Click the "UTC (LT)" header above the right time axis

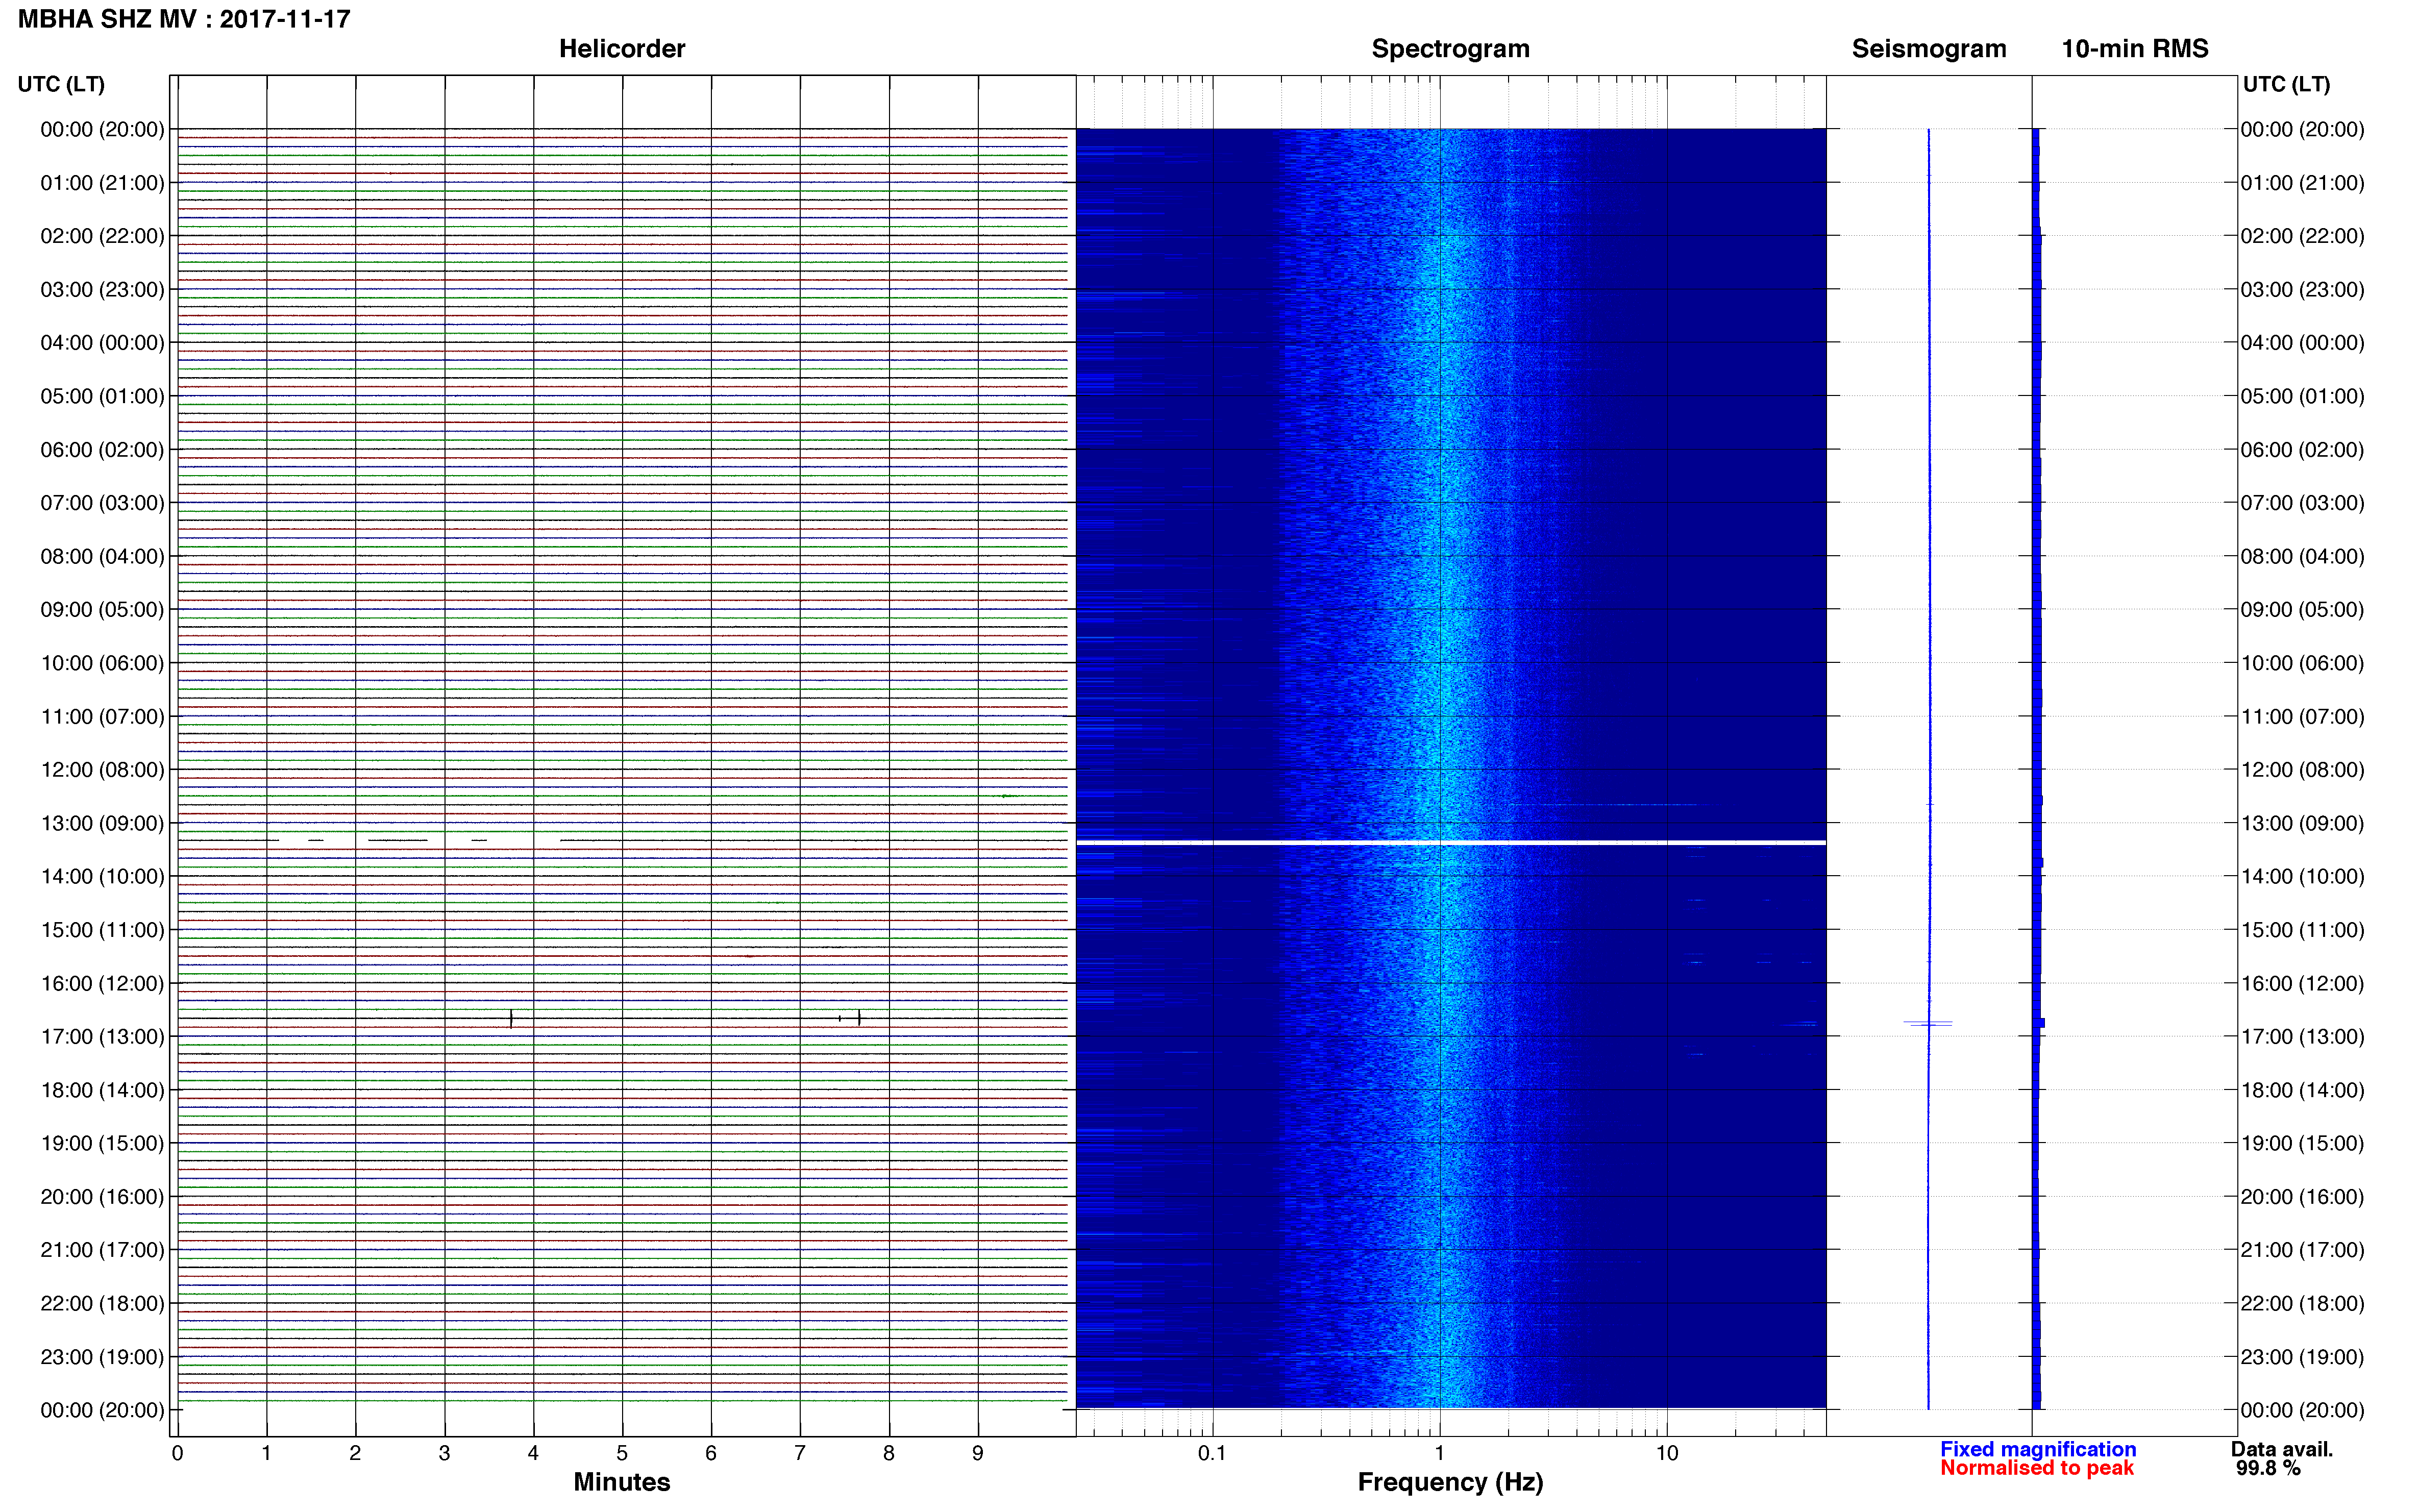coord(2286,84)
